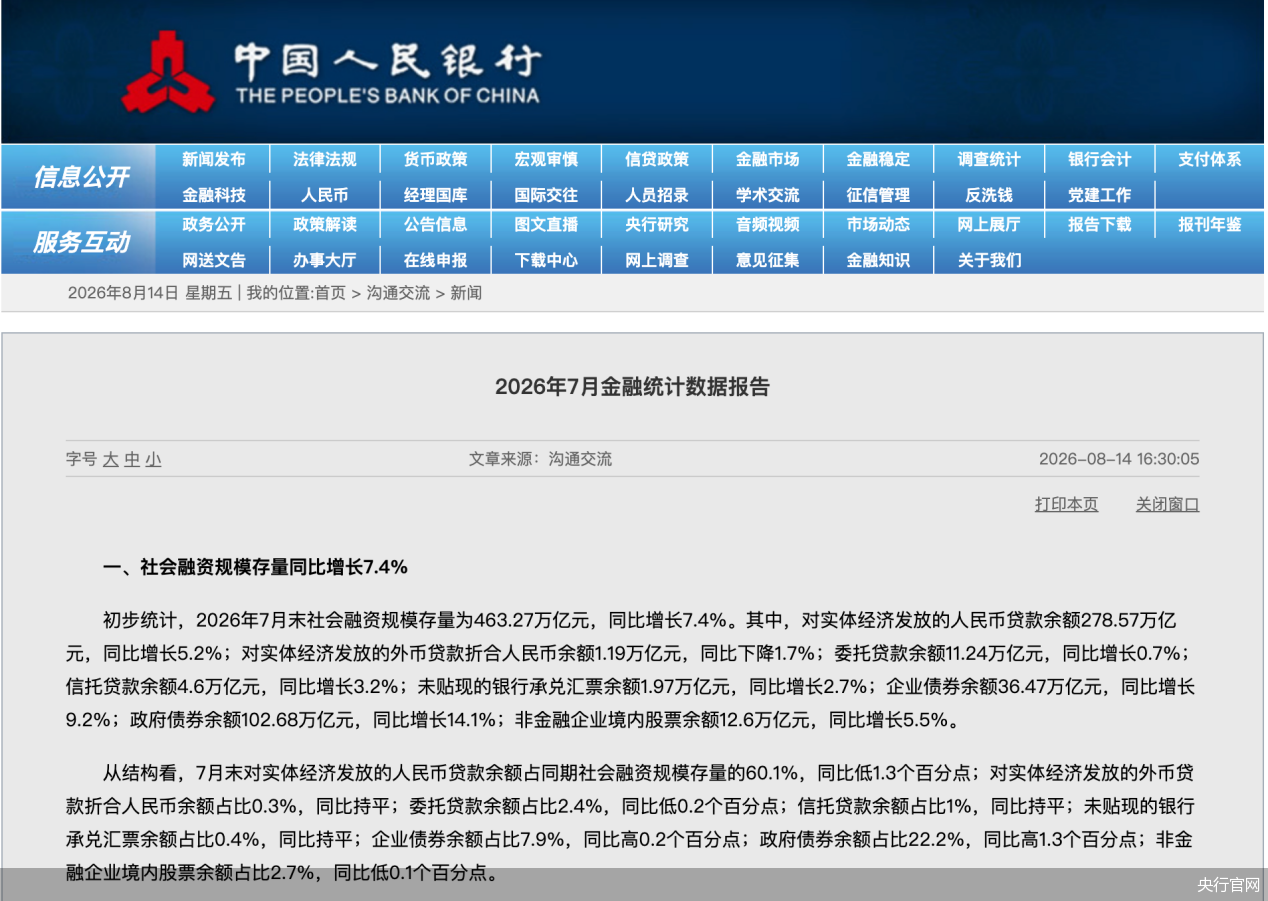Click the date 2026年8月14日 星期五
The image size is (1268, 901).
(149, 293)
